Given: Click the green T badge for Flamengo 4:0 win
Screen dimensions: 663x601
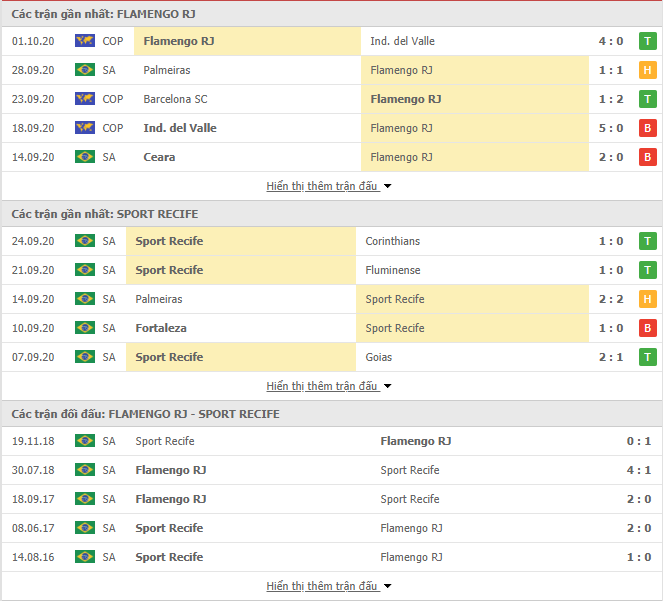Looking at the screenshot, I should [647, 41].
